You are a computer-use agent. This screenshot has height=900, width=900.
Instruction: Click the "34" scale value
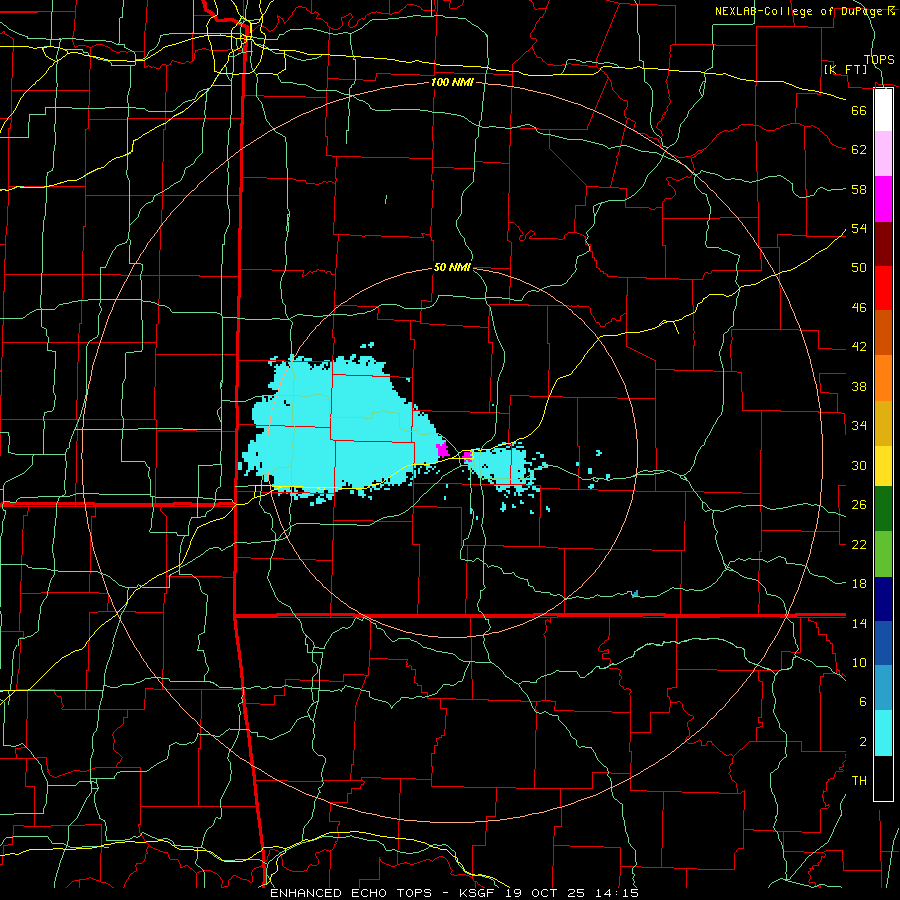tap(859, 425)
